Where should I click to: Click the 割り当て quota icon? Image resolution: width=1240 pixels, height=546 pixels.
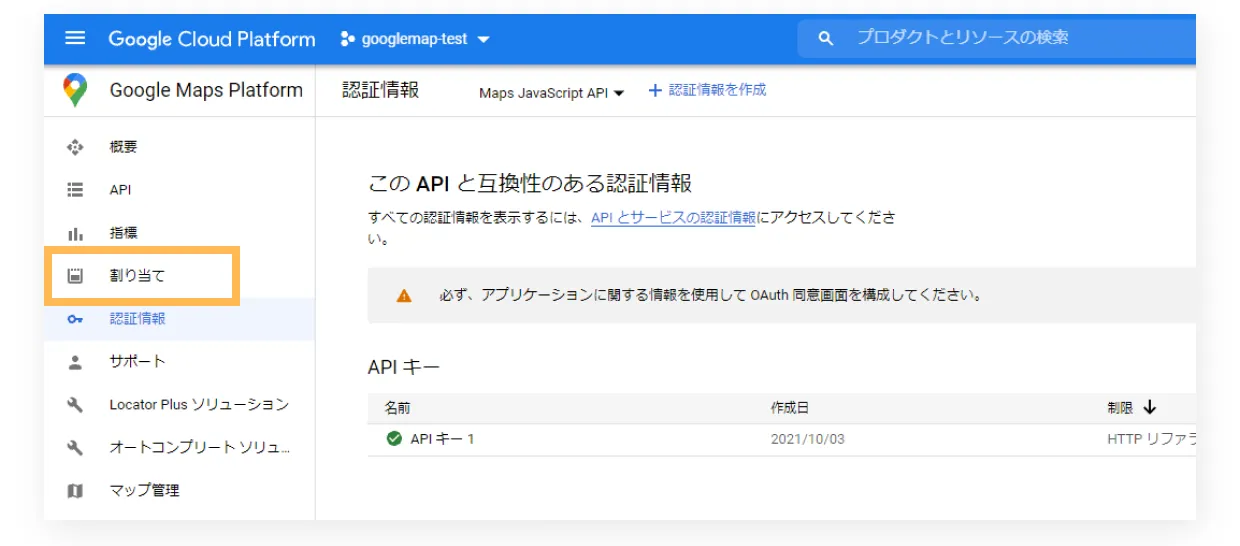(x=75, y=276)
